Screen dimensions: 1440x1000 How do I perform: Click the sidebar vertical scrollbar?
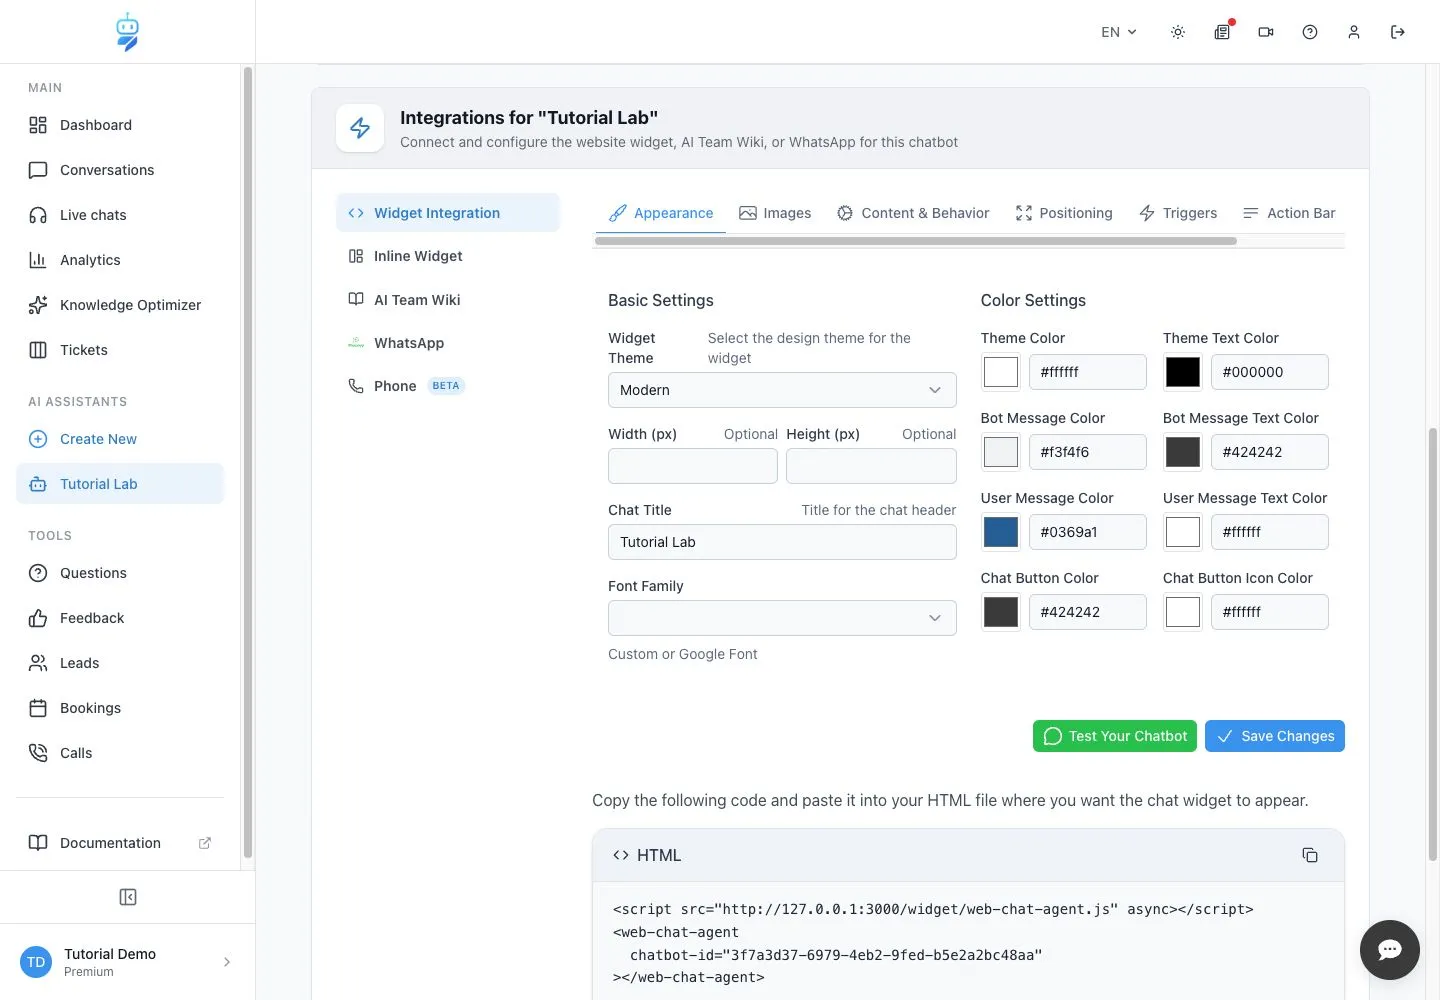pyautogui.click(x=247, y=462)
